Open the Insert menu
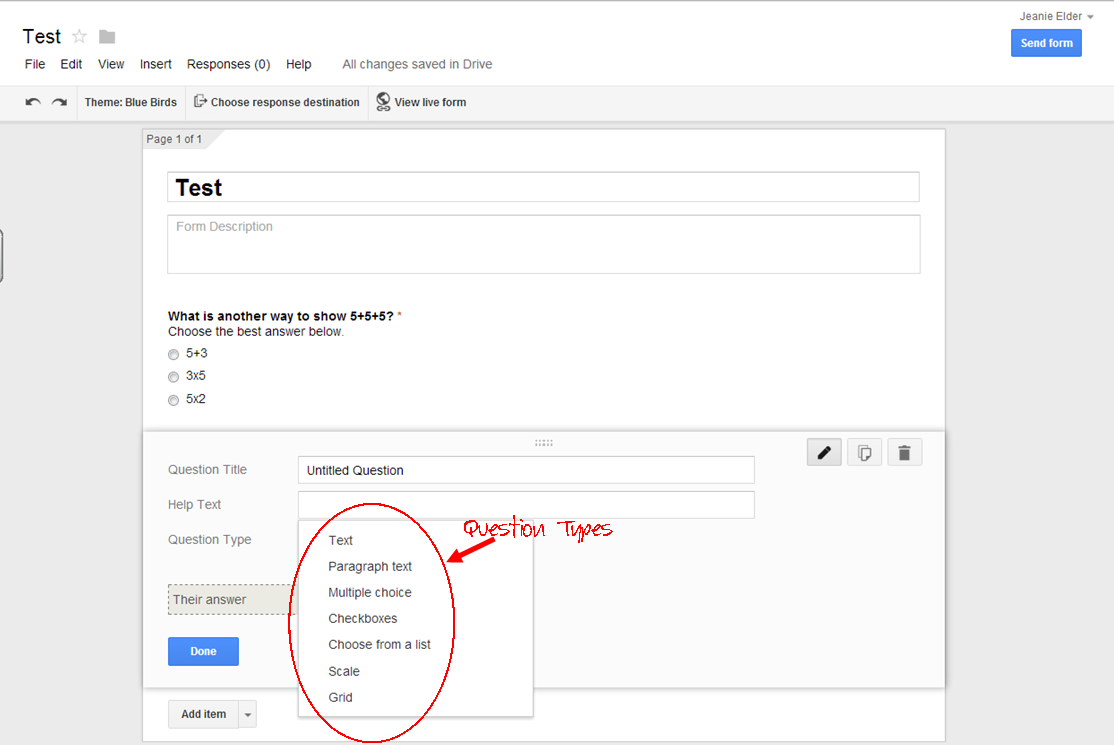This screenshot has width=1114, height=745. point(156,64)
